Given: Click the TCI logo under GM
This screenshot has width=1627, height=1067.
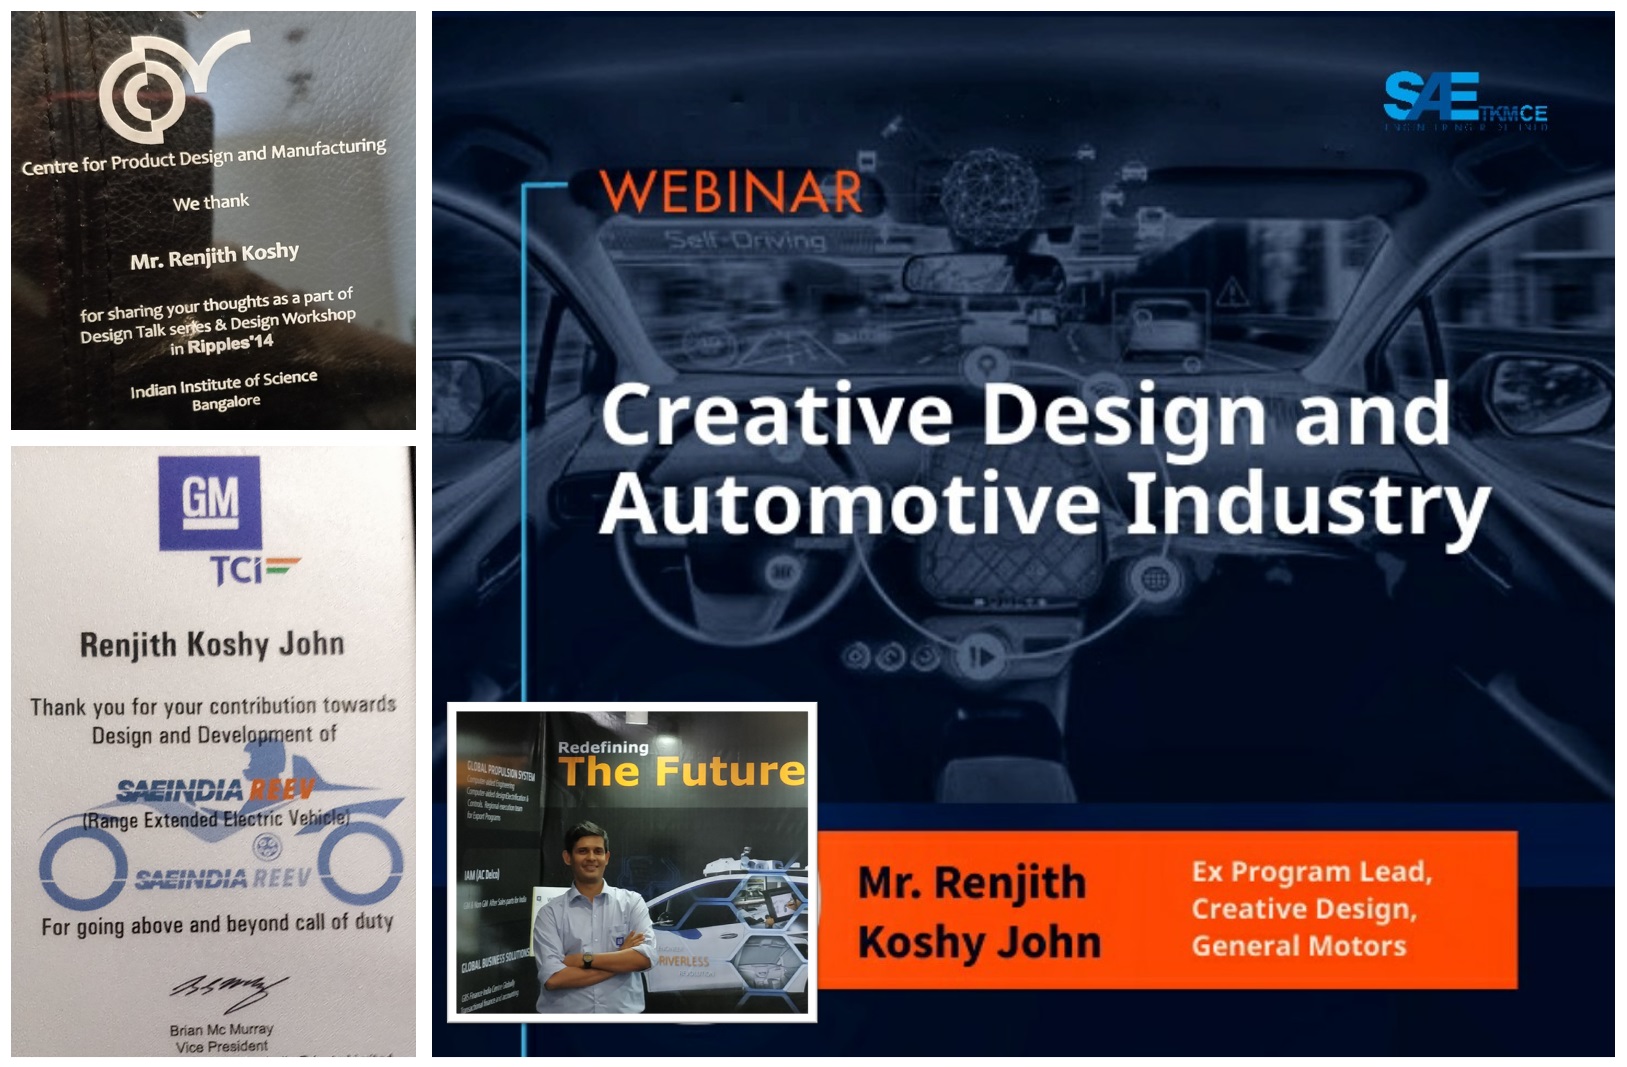Looking at the screenshot, I should point(254,570).
